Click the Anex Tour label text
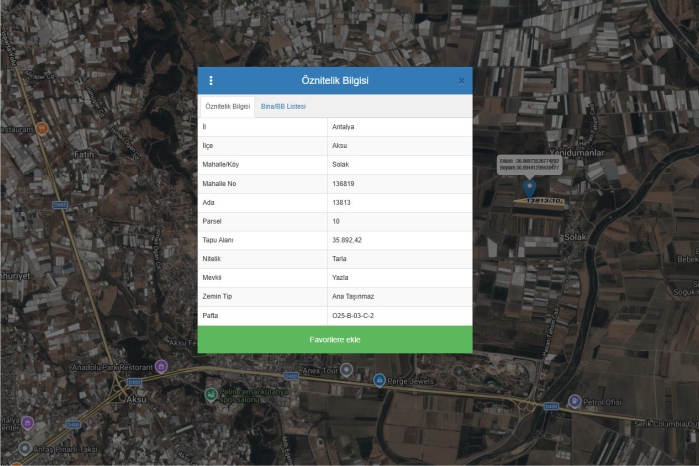Screen dimensions: 699x466 pyautogui.click(x=320, y=371)
